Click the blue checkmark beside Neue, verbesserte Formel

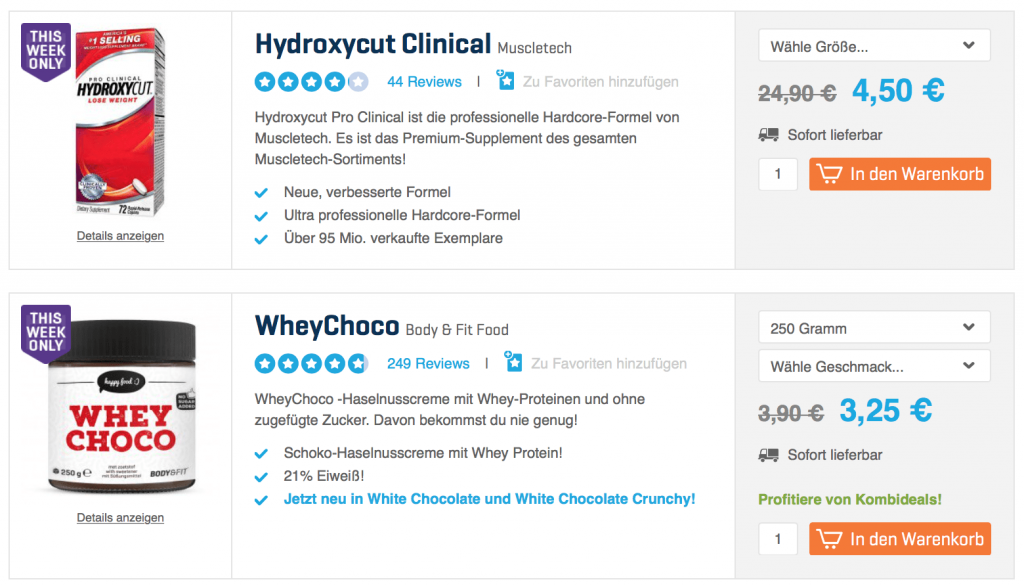pos(261,193)
